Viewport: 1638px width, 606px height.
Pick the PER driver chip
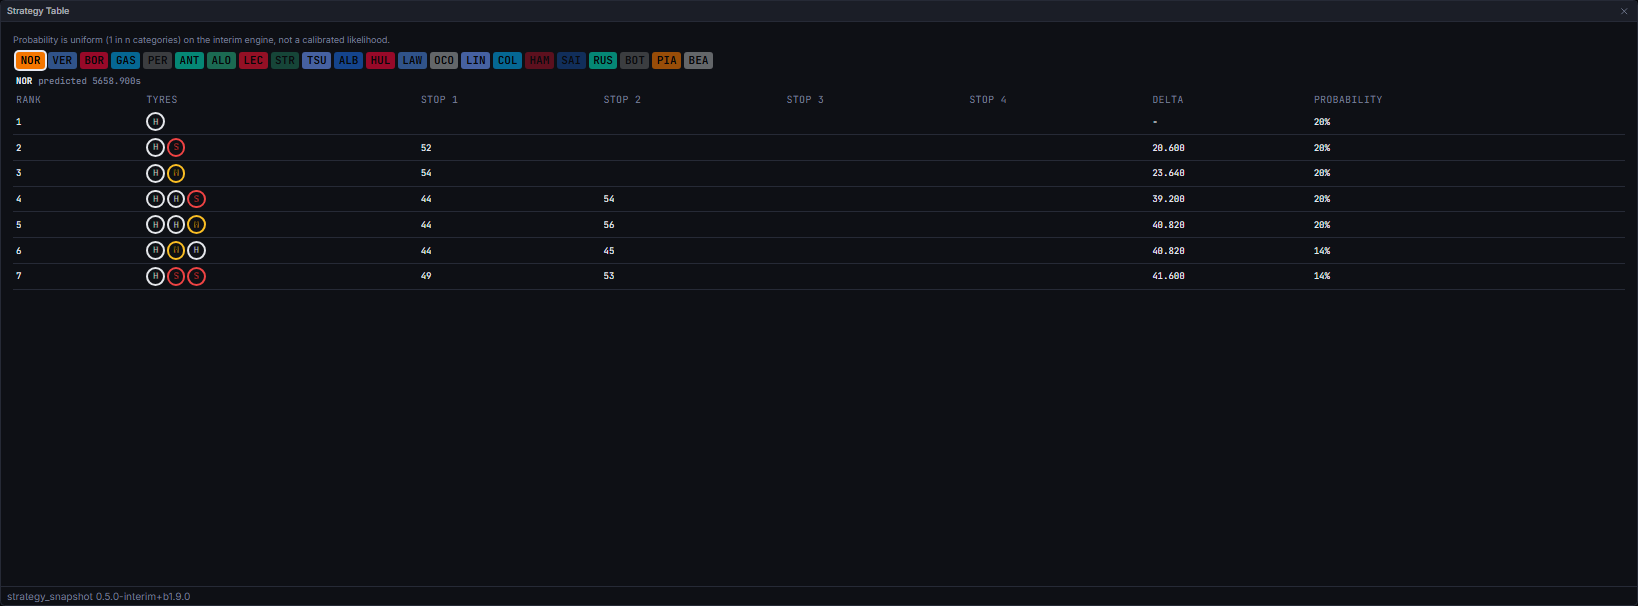click(158, 60)
